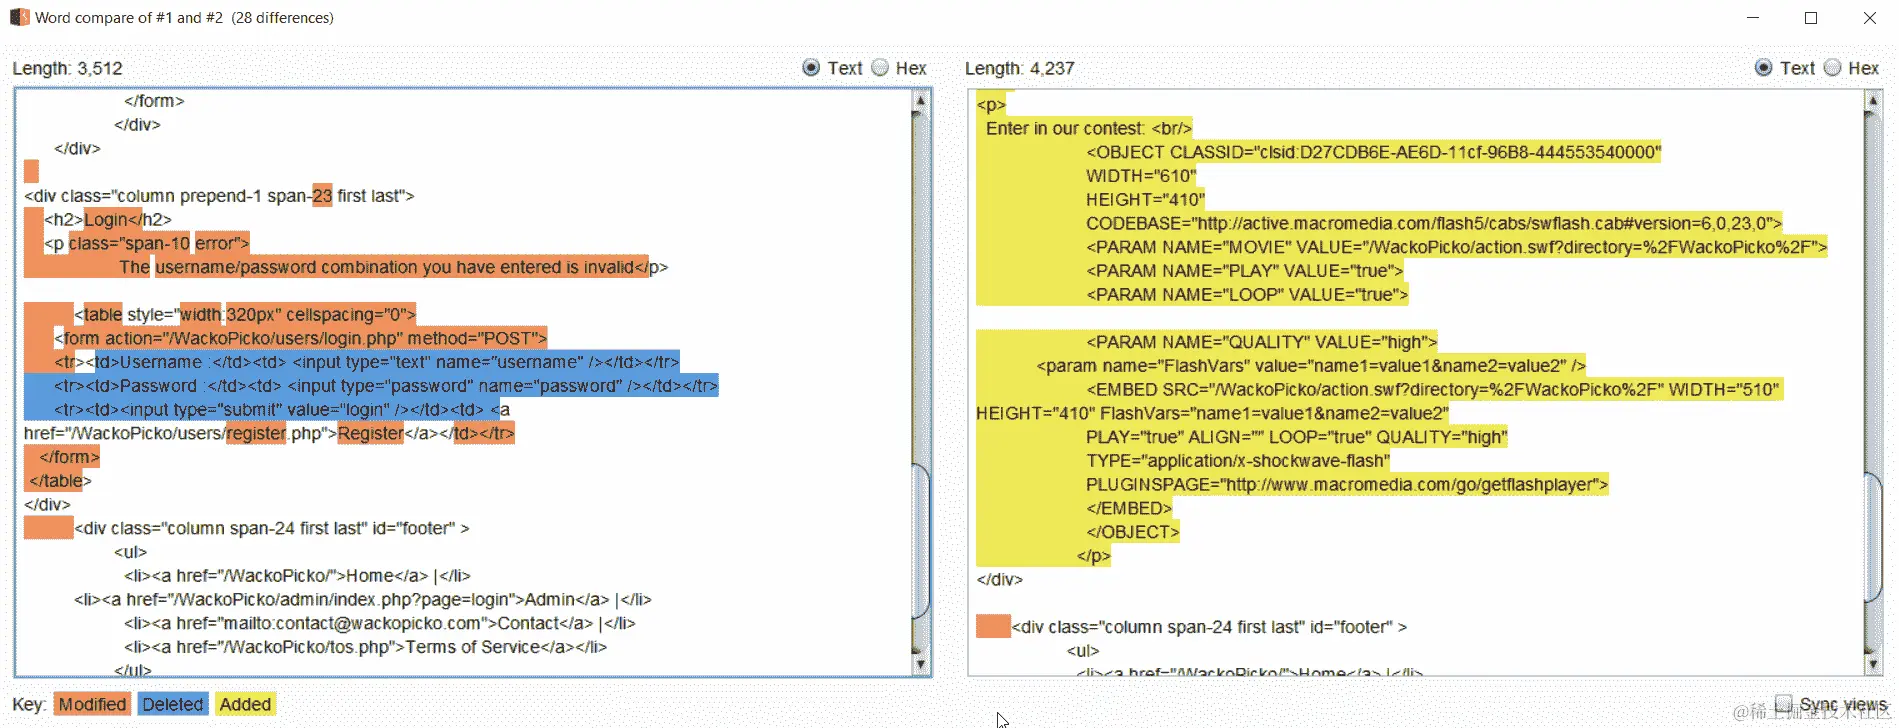Select the left pane Hex radio button
This screenshot has width=1899, height=728.
point(880,67)
